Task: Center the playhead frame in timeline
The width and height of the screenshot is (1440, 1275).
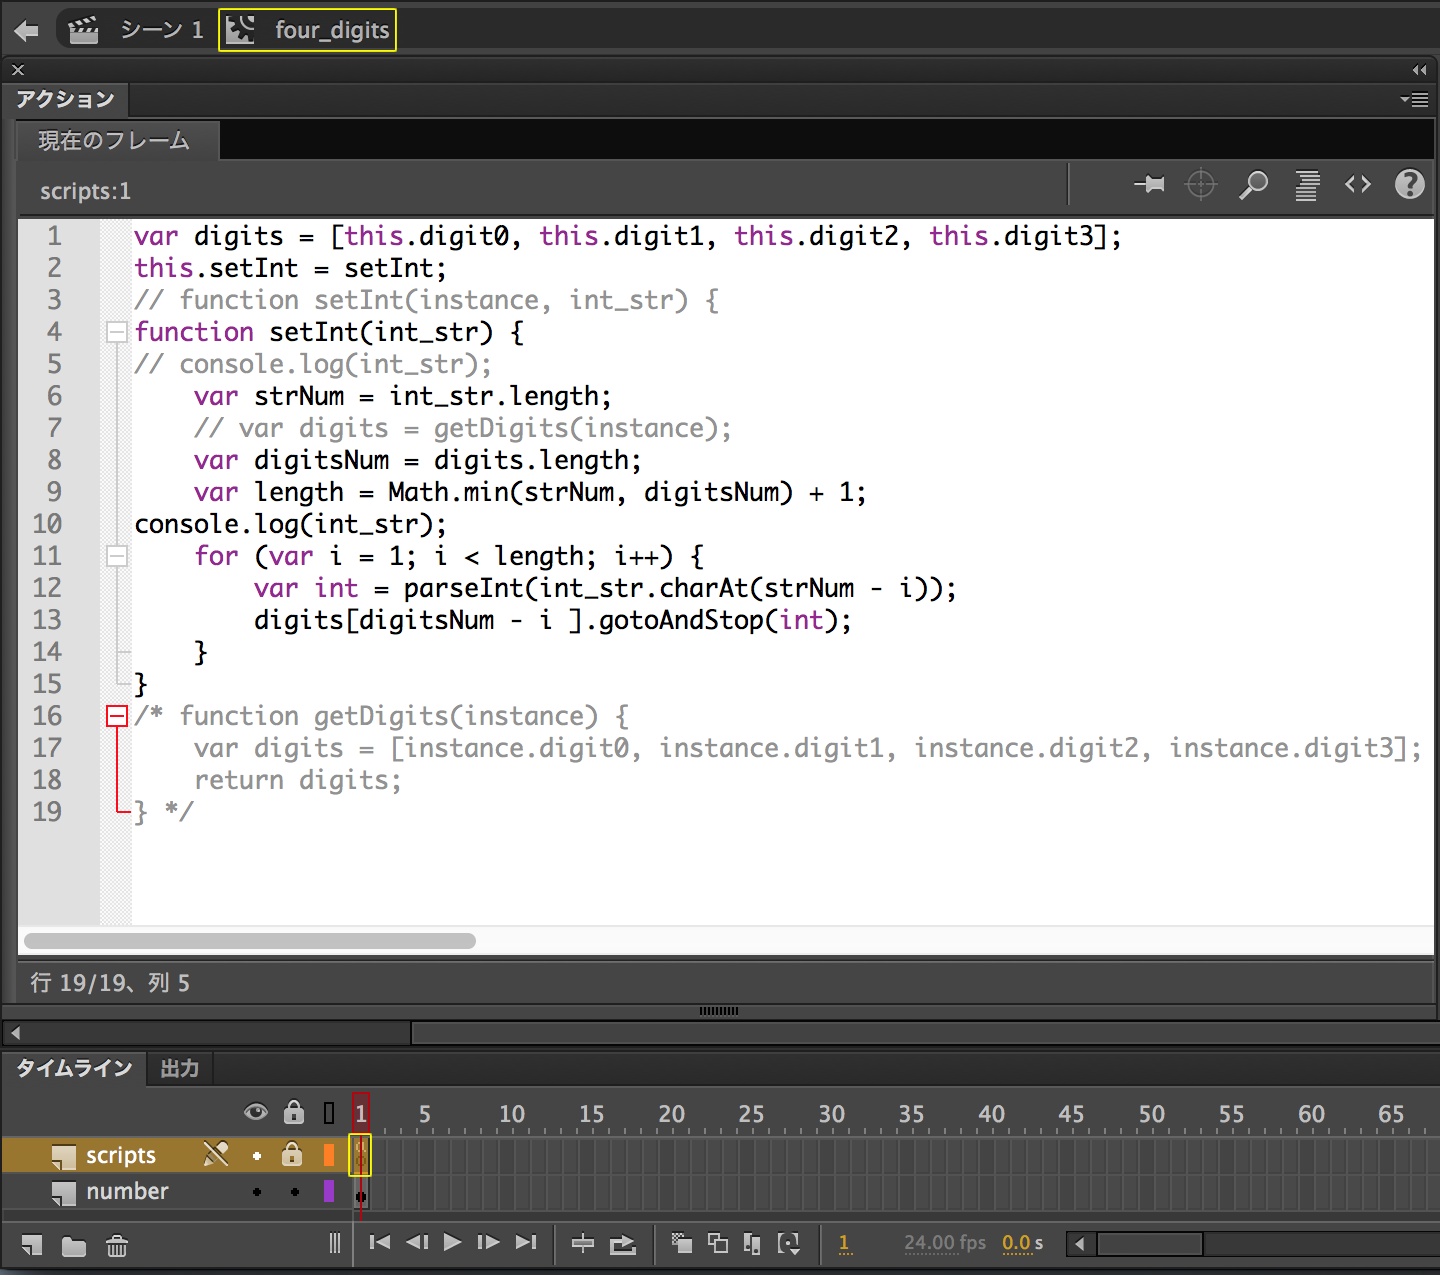Action: (583, 1243)
